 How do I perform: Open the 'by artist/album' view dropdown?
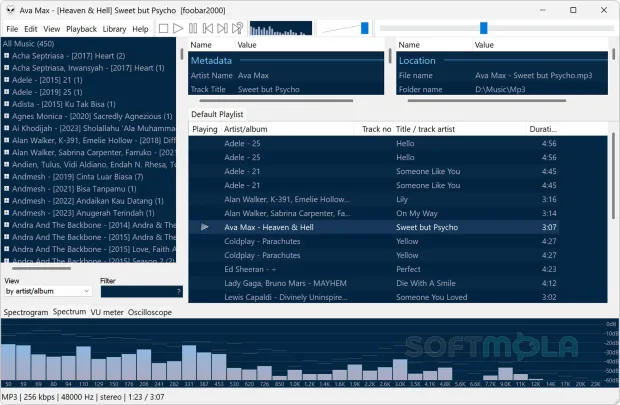48,291
